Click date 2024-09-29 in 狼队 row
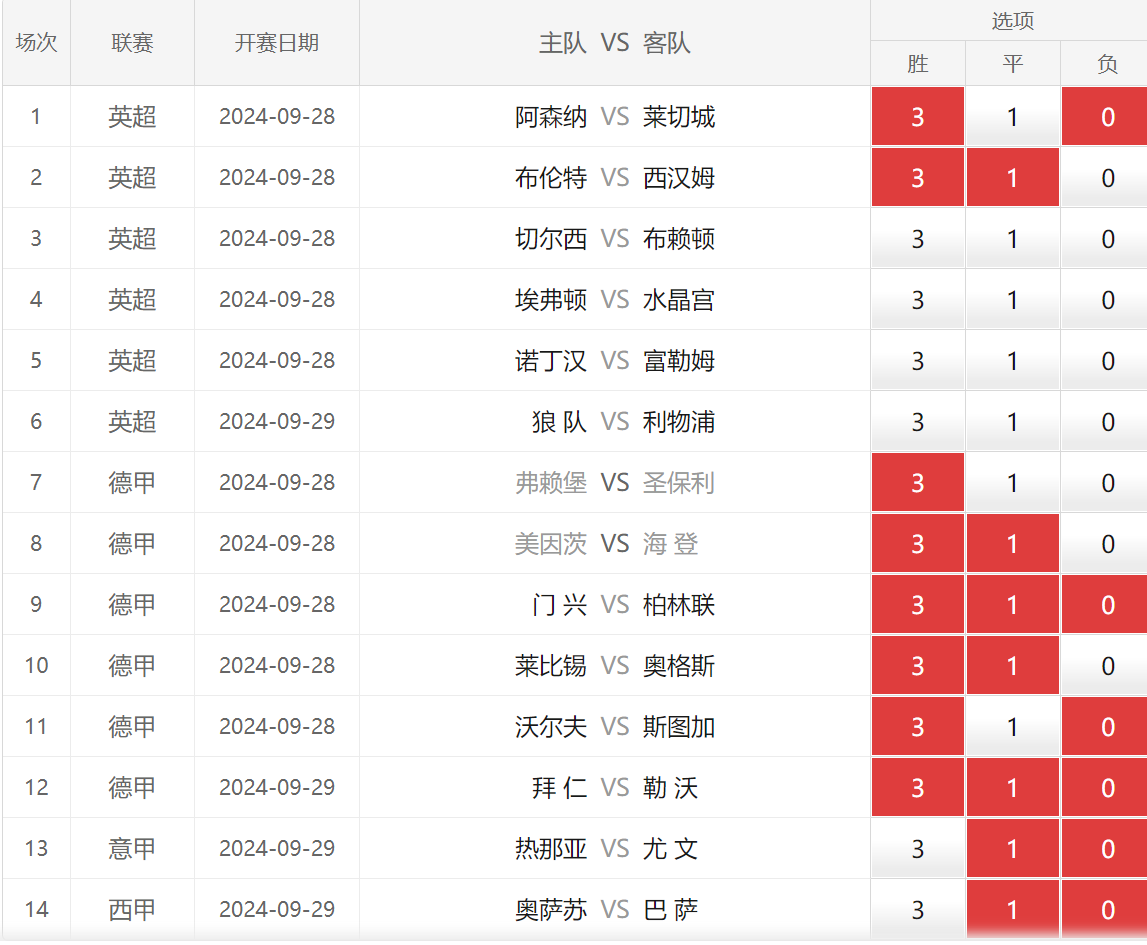 point(277,421)
